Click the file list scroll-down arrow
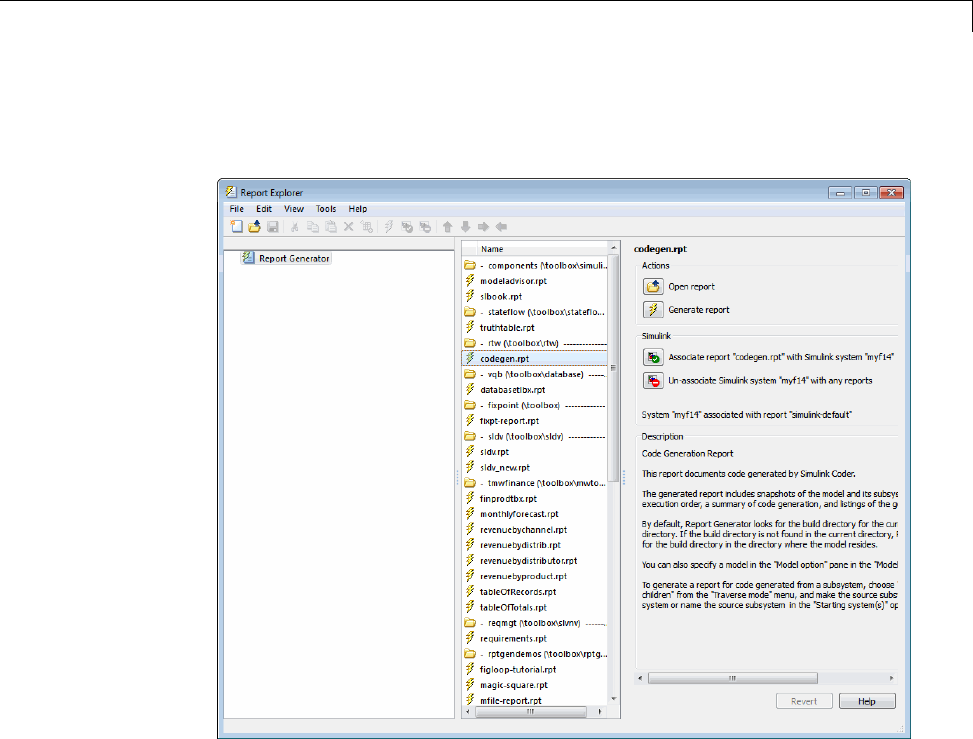 click(x=614, y=699)
